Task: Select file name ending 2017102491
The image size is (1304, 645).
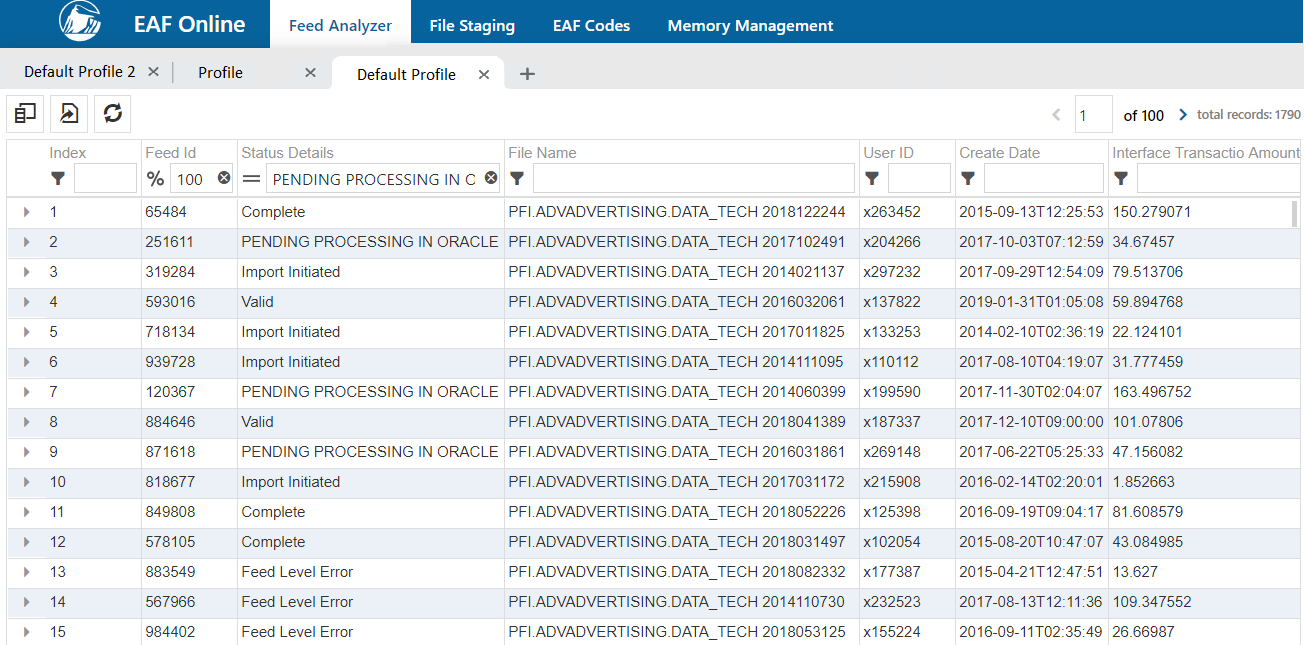Action: pos(677,242)
